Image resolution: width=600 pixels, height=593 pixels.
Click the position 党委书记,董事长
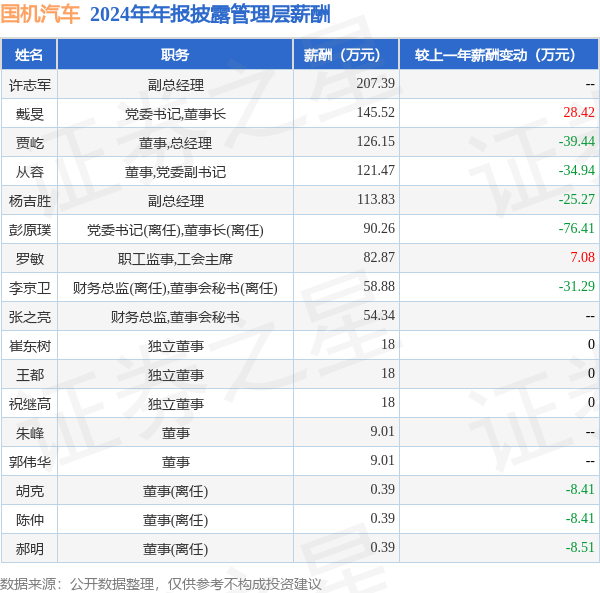point(175,114)
